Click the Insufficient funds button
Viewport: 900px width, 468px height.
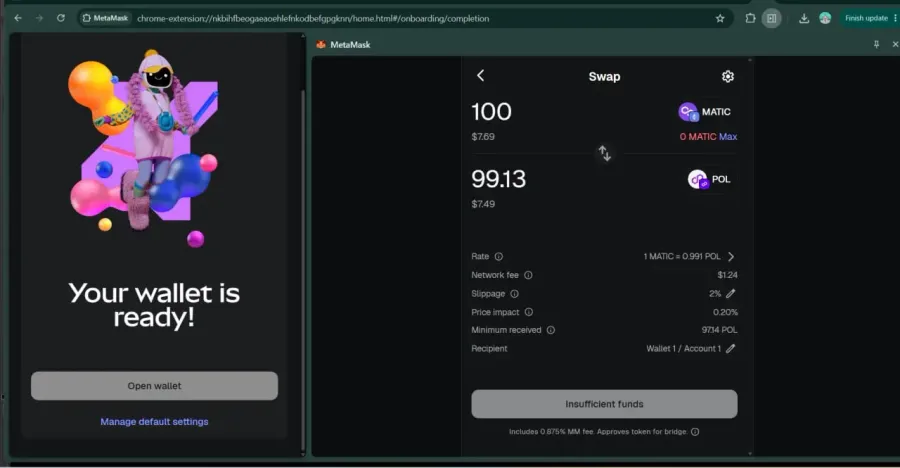(x=604, y=404)
